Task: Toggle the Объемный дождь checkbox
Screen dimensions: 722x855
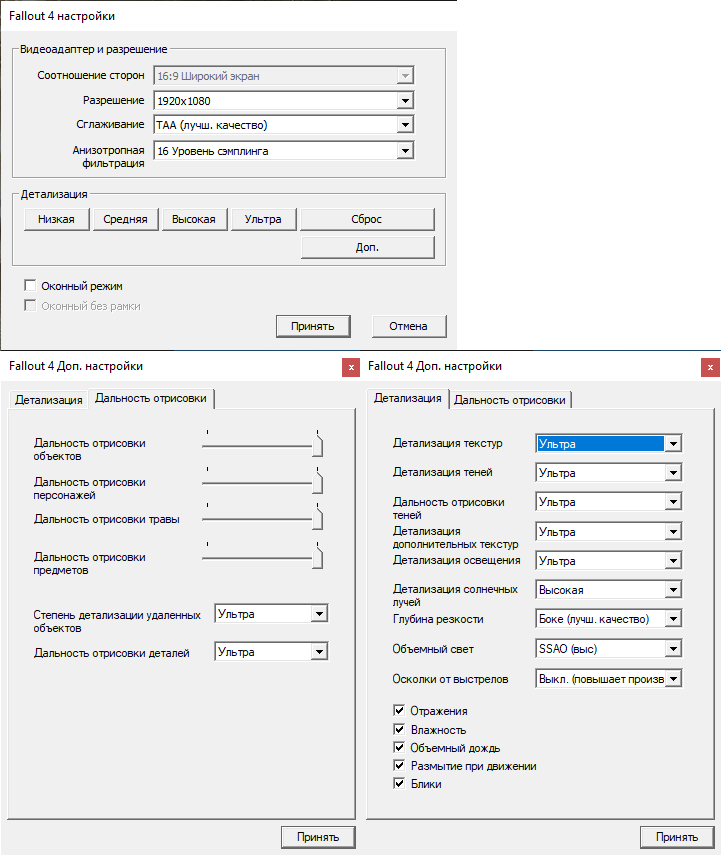Action: 399,747
